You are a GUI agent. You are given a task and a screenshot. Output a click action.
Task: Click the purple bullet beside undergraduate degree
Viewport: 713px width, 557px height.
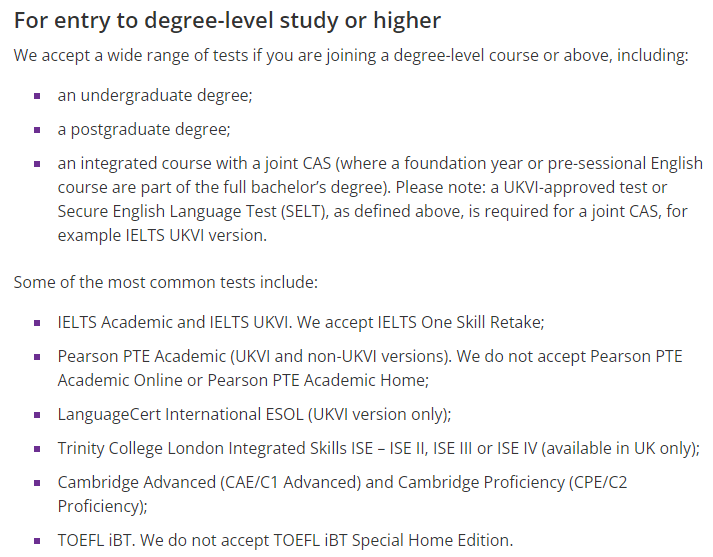point(37,96)
